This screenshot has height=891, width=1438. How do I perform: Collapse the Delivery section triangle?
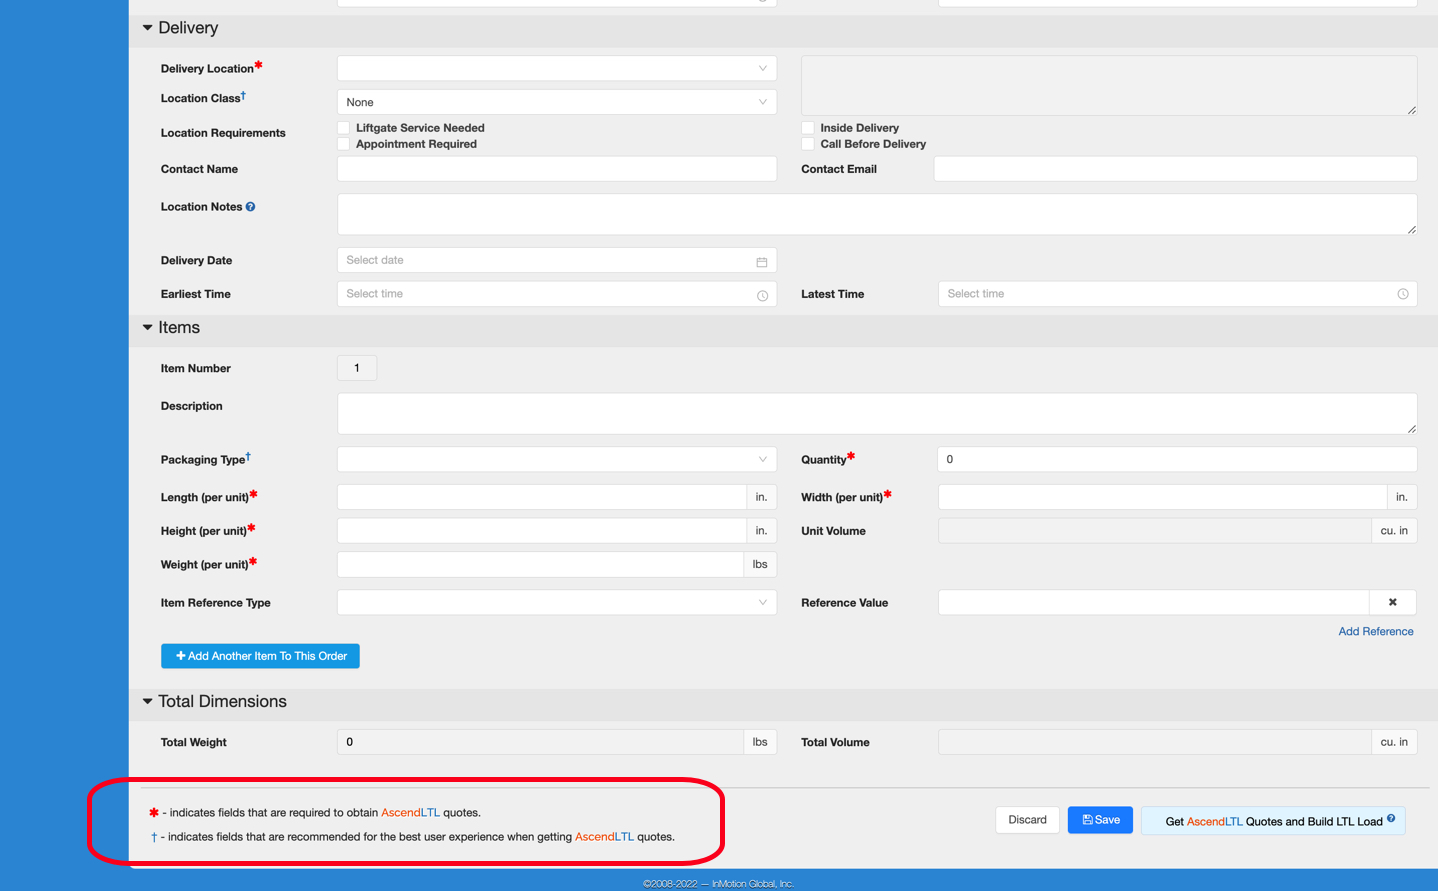[148, 28]
